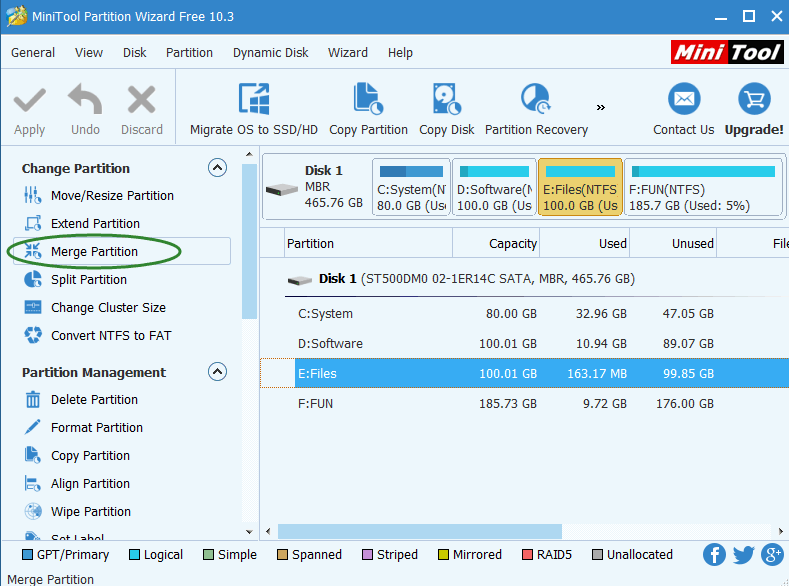Select the E:Files row in table
The height and width of the screenshot is (586, 789).
point(524,374)
